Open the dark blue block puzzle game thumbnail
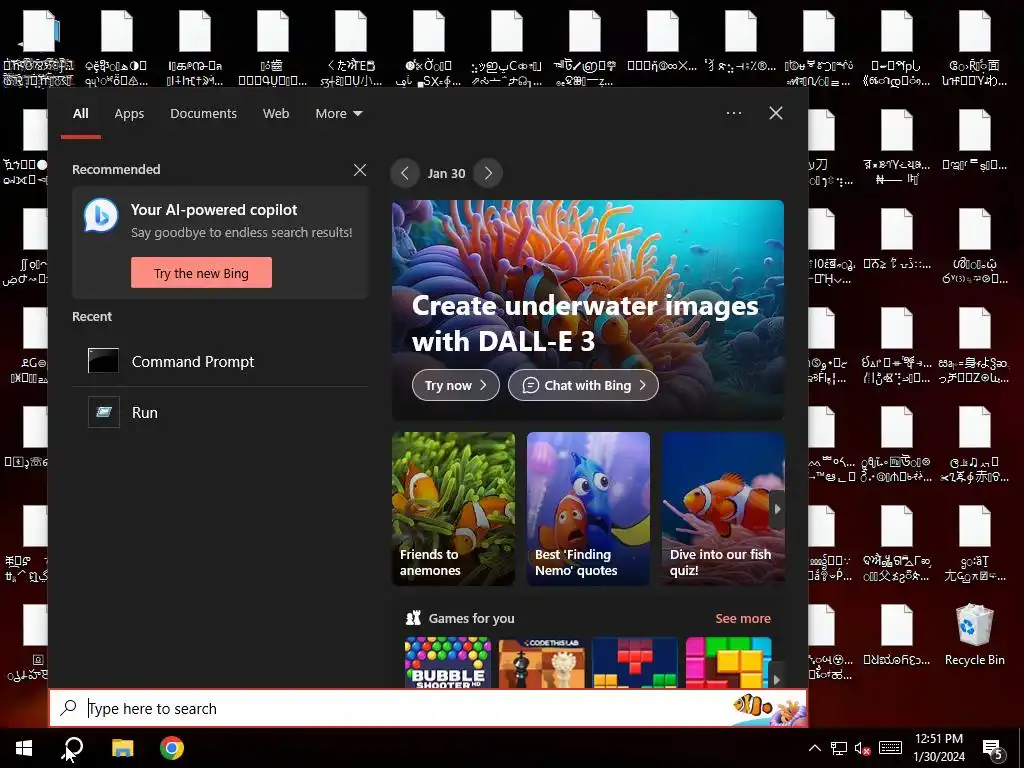The image size is (1024, 768). [x=635, y=662]
